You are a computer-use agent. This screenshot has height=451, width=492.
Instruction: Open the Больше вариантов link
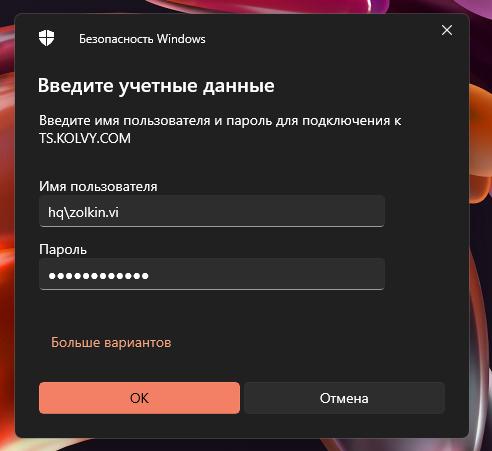[111, 342]
